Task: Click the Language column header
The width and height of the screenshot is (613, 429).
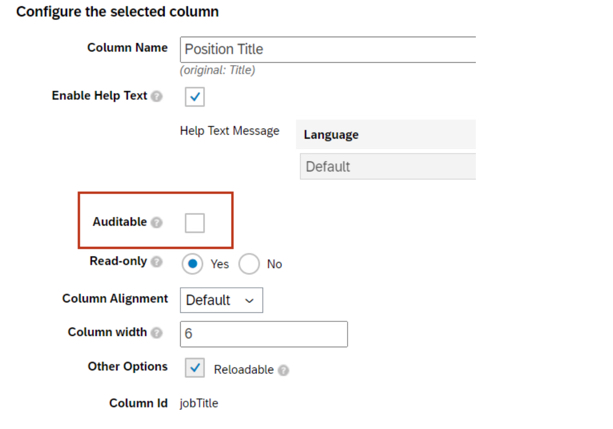Action: tap(331, 135)
